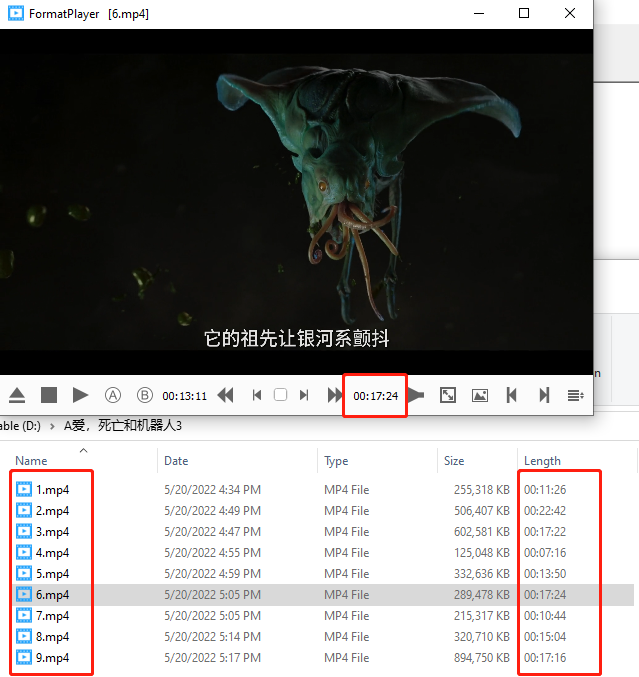Click the video file icon of 3.mp4
The width and height of the screenshot is (639, 677).
[x=24, y=531]
